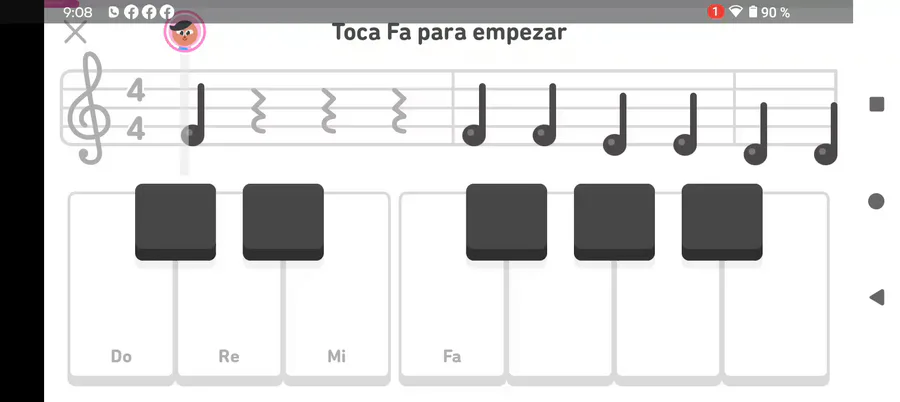Tap the battery icon in status bar
Viewport: 900px width, 402px height.
(753, 11)
